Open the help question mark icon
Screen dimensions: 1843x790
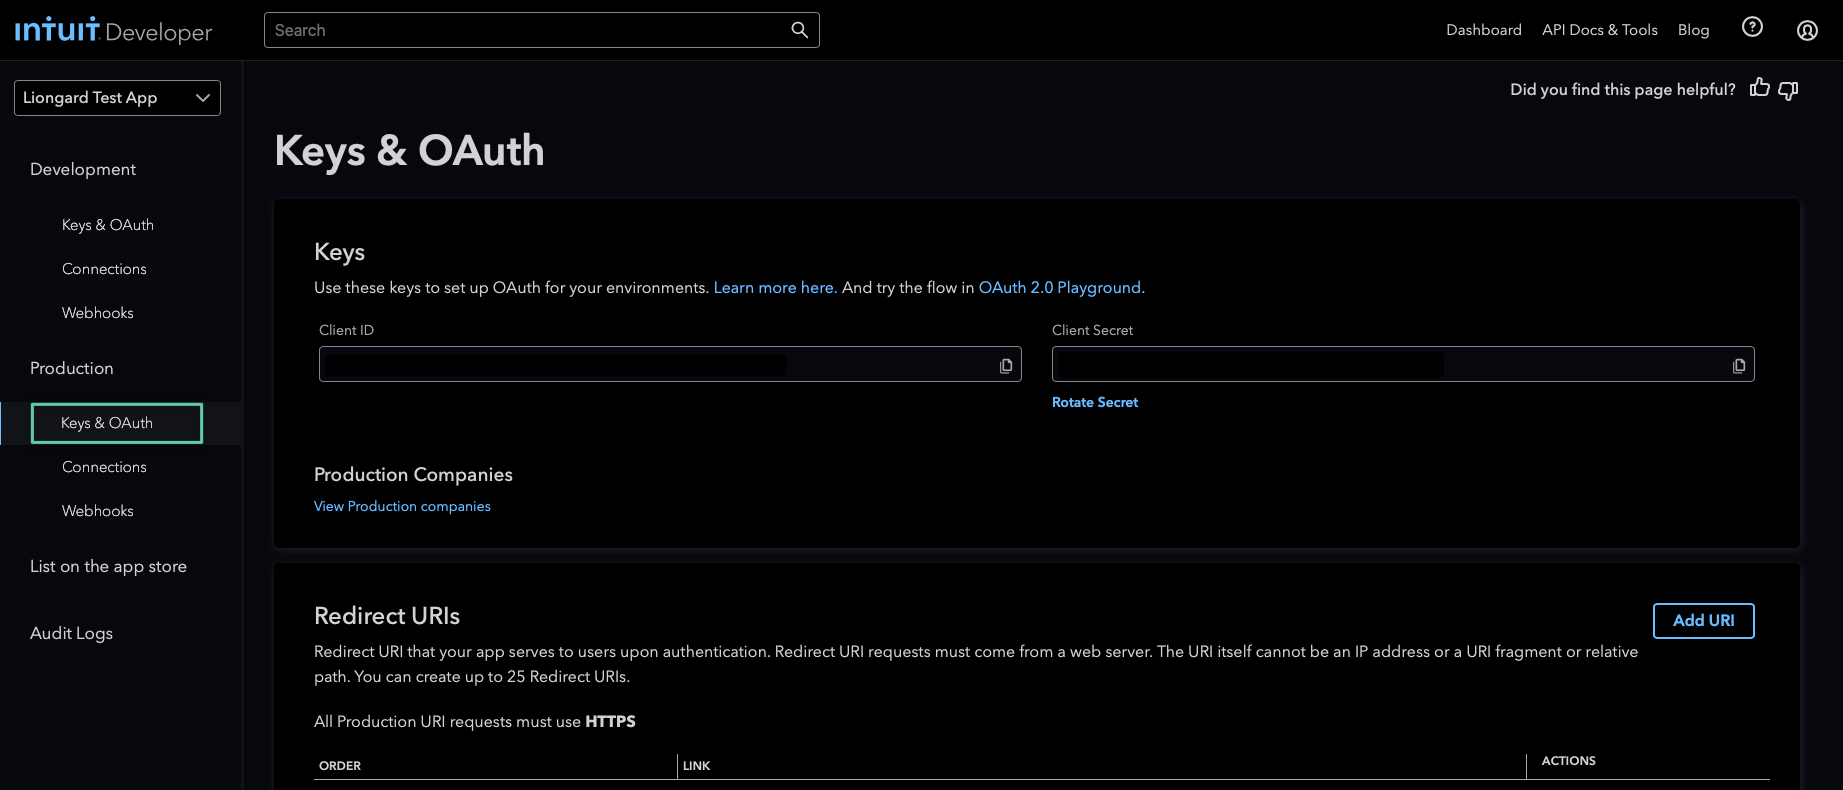click(1752, 27)
